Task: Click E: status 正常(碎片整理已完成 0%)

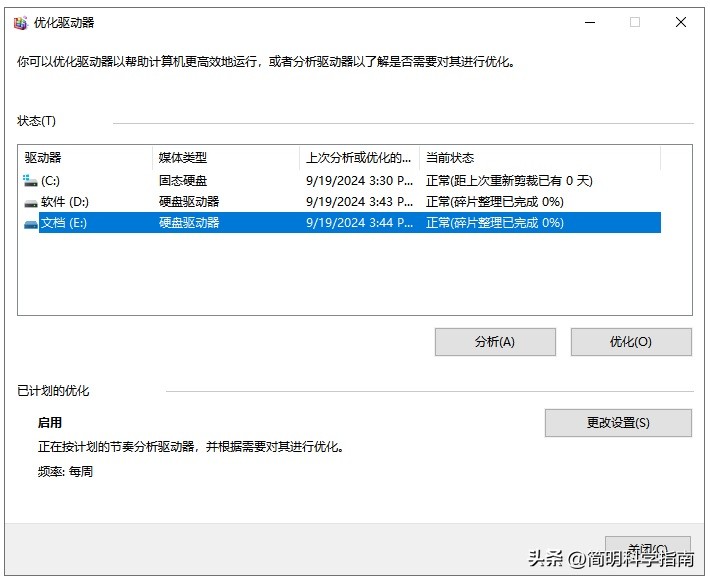Action: [495, 223]
